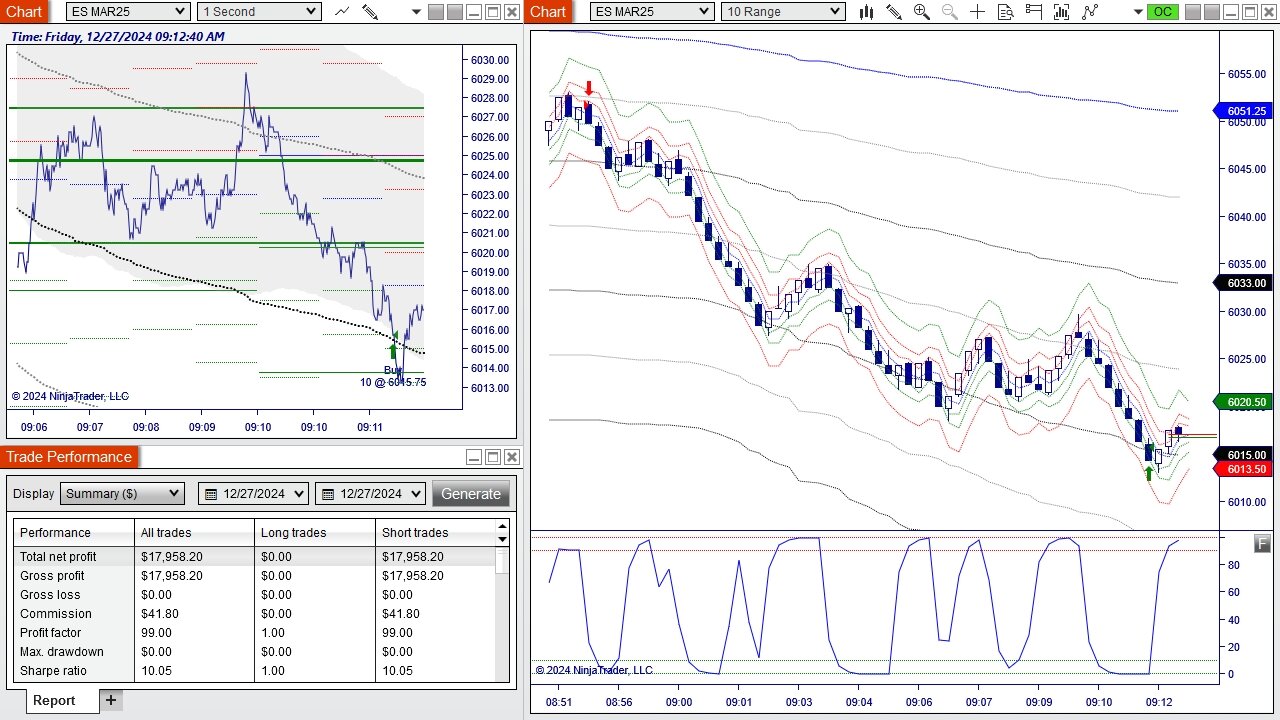The height and width of the screenshot is (720, 1280).
Task: Click 6051.25 blue price marker
Action: (x=1241, y=112)
